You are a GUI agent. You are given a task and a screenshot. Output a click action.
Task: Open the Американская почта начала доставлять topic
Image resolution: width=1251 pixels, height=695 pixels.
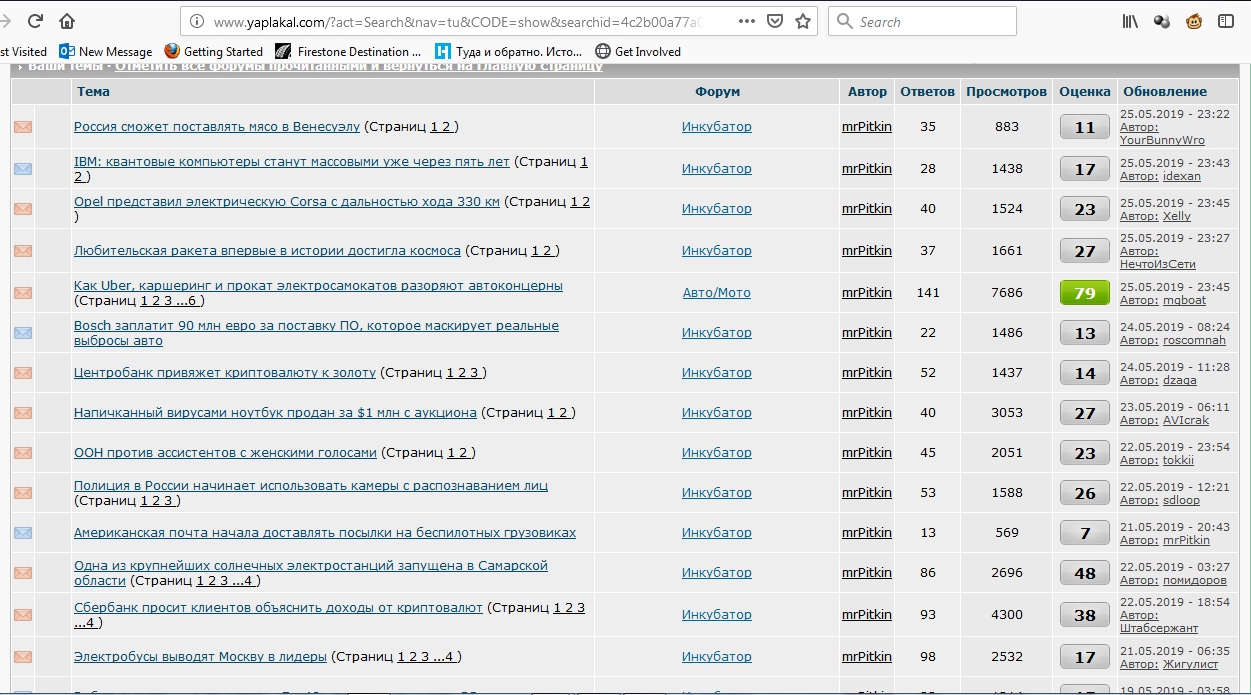[325, 532]
